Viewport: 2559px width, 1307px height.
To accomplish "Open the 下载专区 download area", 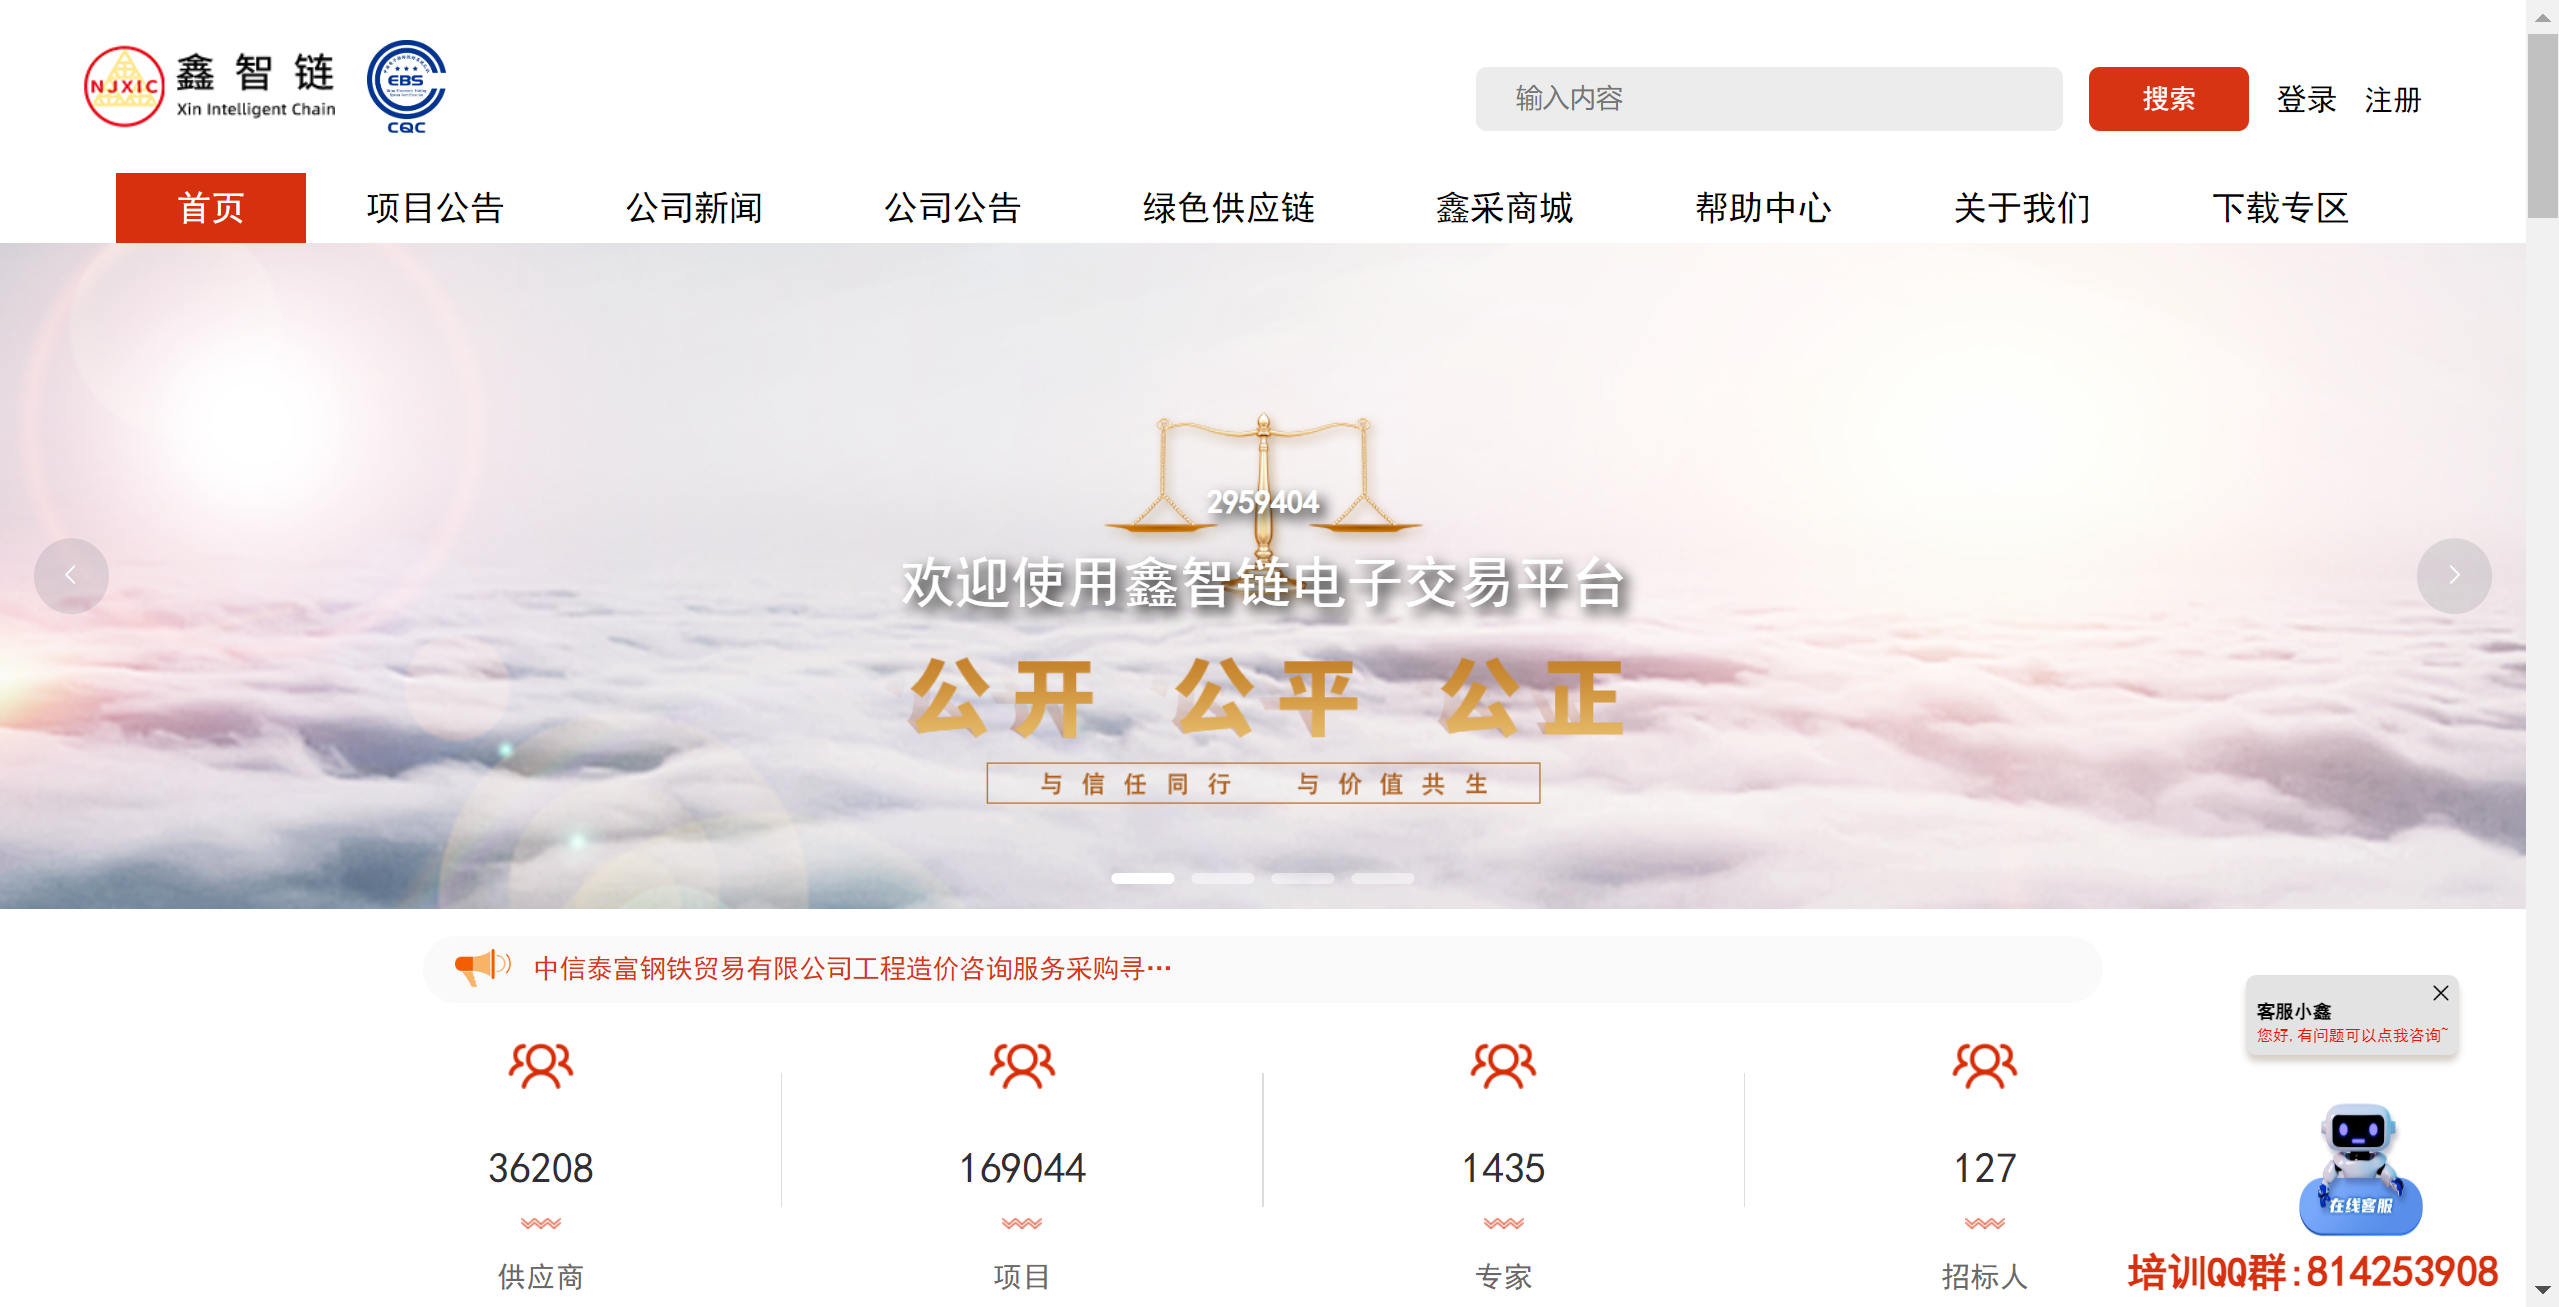I will click(2280, 208).
